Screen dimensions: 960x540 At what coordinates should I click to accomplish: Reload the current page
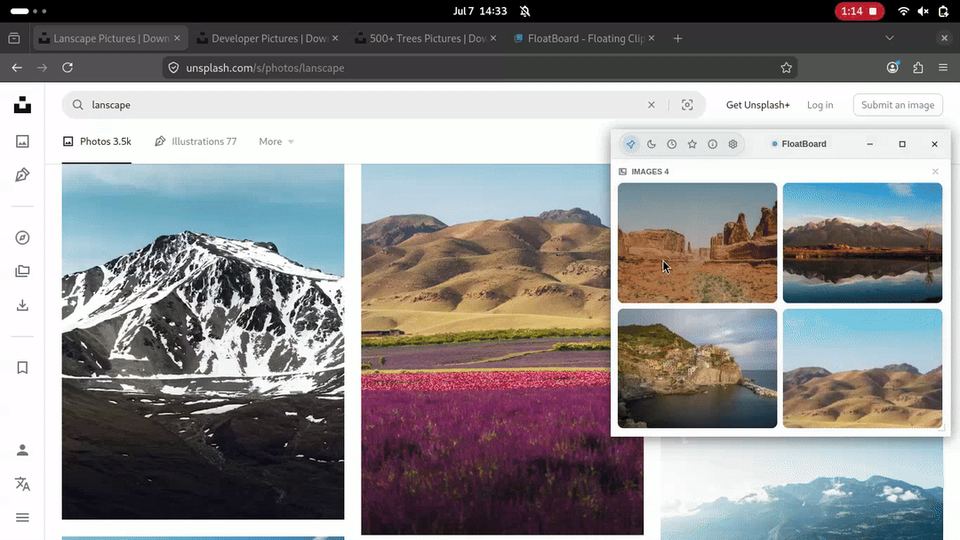tap(67, 68)
